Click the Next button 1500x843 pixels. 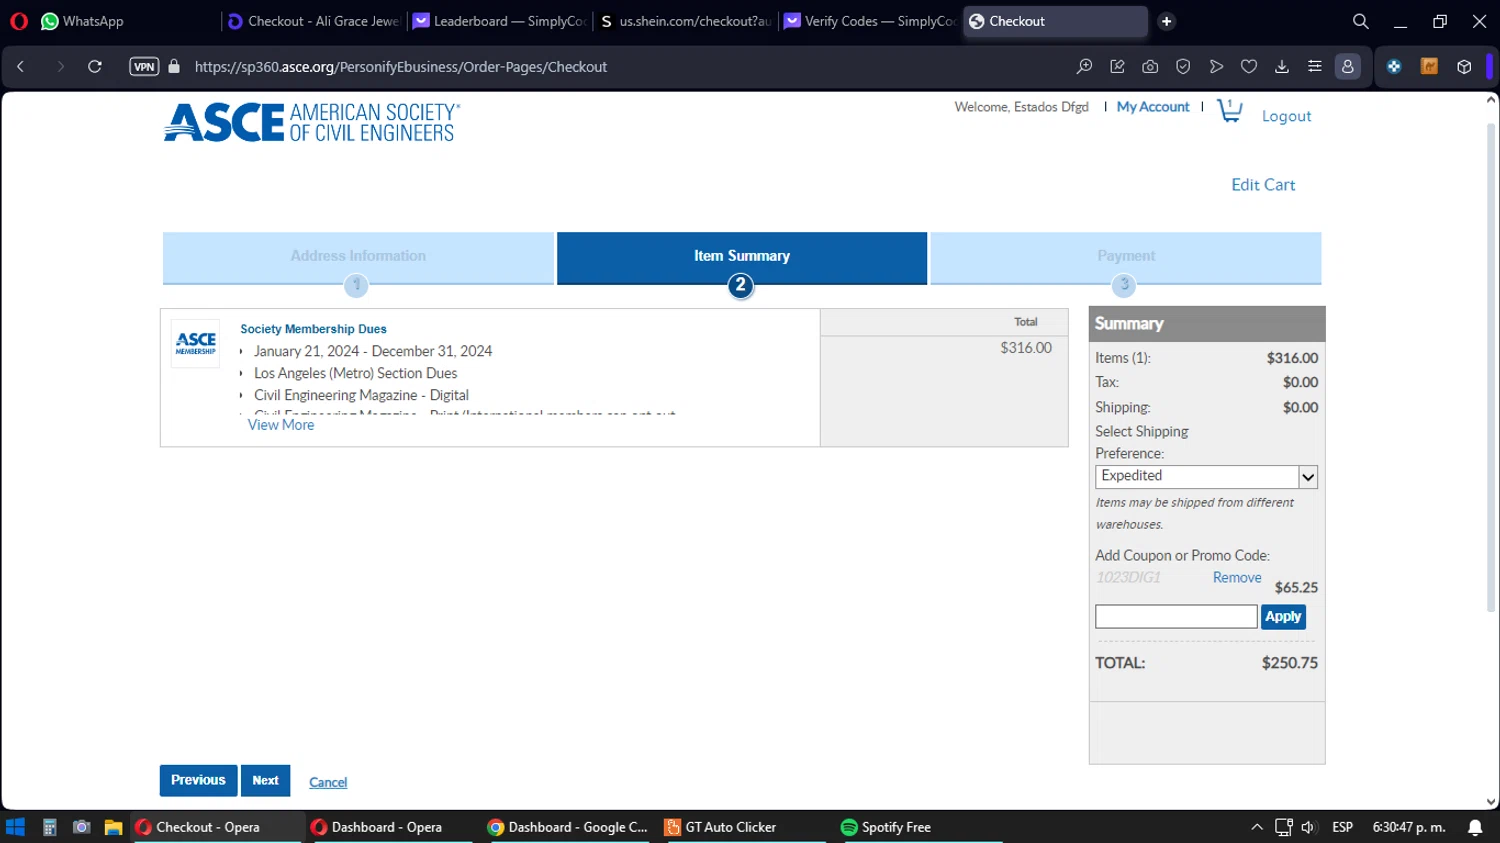[265, 780]
